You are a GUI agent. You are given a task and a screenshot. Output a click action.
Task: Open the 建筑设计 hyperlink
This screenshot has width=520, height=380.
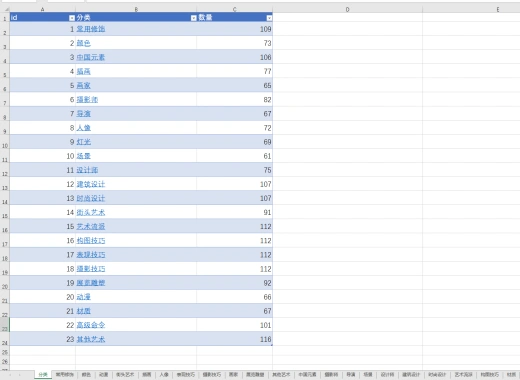pos(91,184)
